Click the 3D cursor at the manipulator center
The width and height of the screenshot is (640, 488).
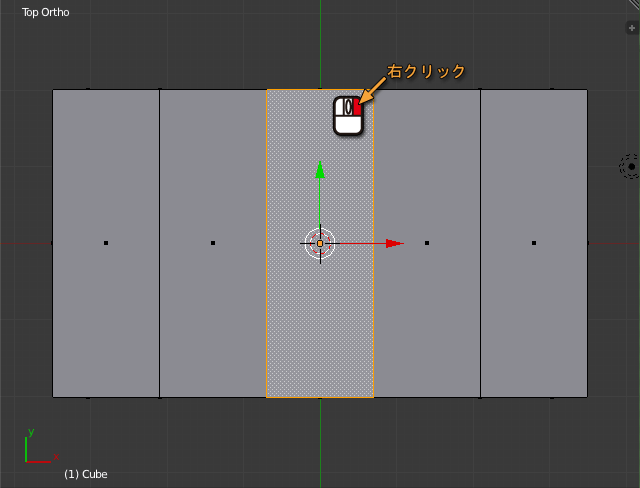(x=320, y=243)
